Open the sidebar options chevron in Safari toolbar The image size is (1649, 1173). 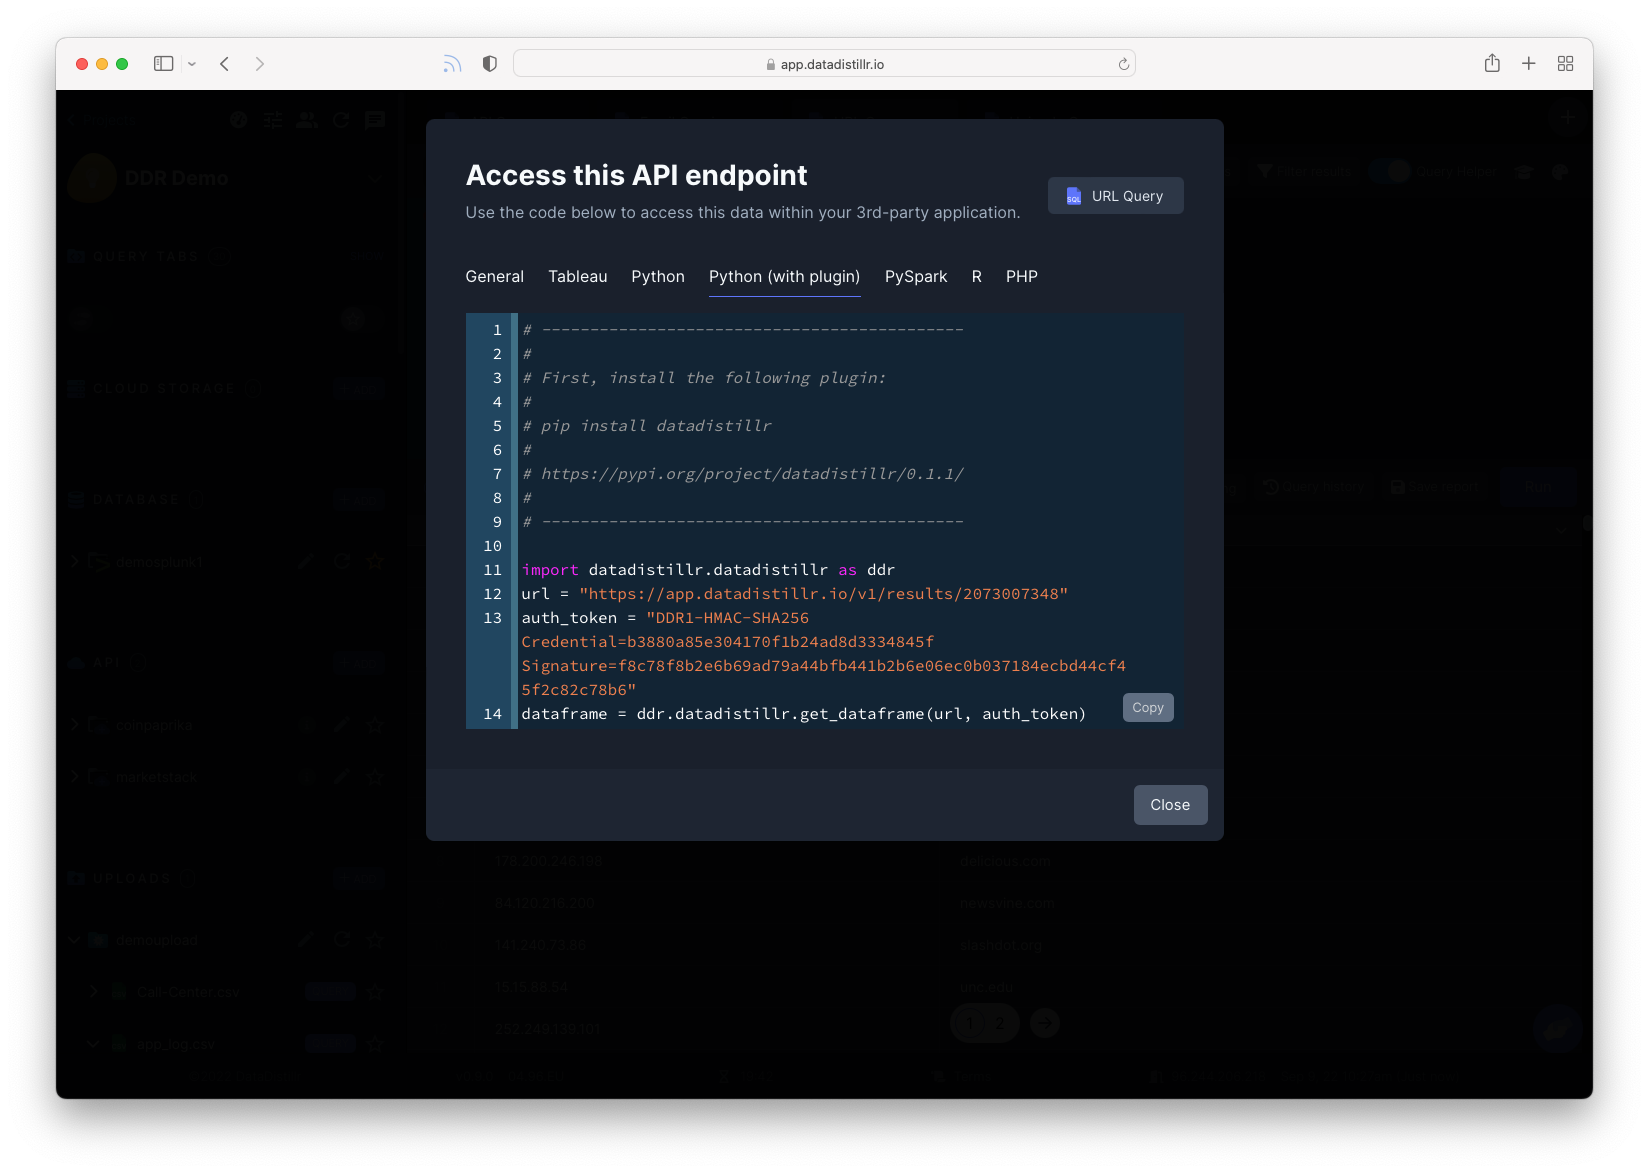tap(192, 64)
